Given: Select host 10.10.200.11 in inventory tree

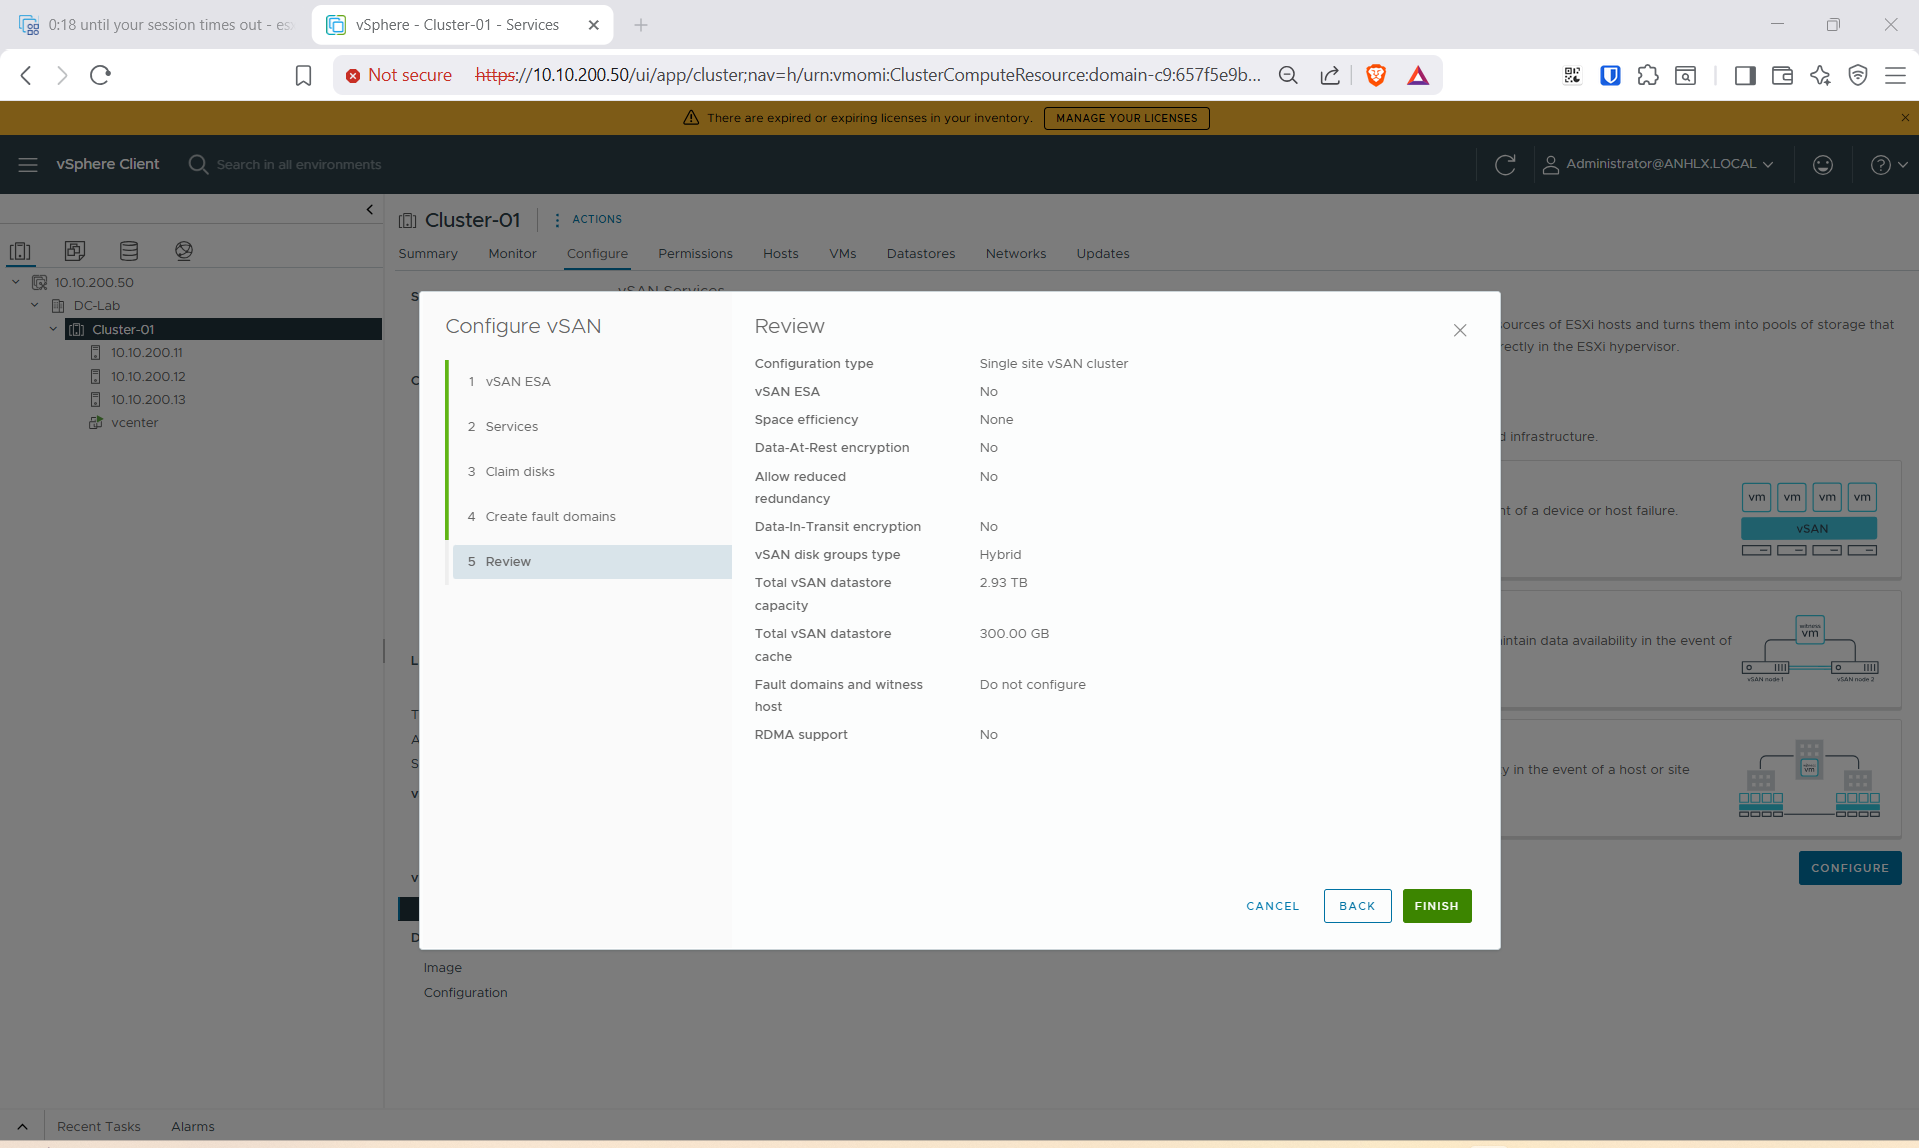Looking at the screenshot, I should click(x=146, y=352).
